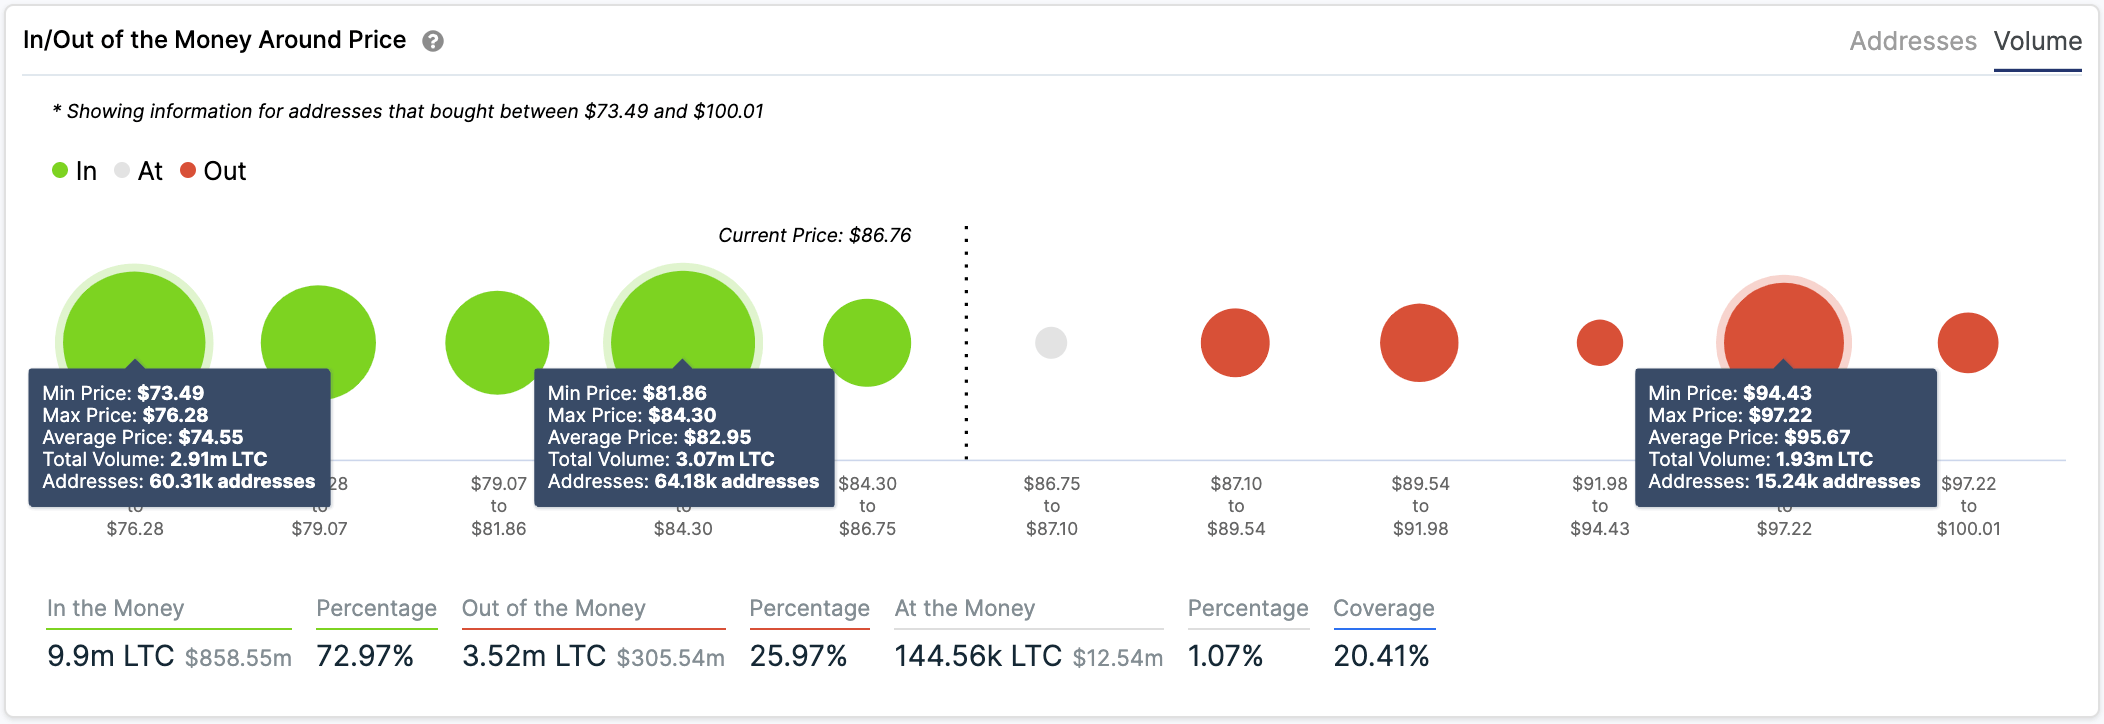Click the green bubble for $79.07 to $81.86
Viewport: 2104px width, 724px height.
click(x=497, y=343)
